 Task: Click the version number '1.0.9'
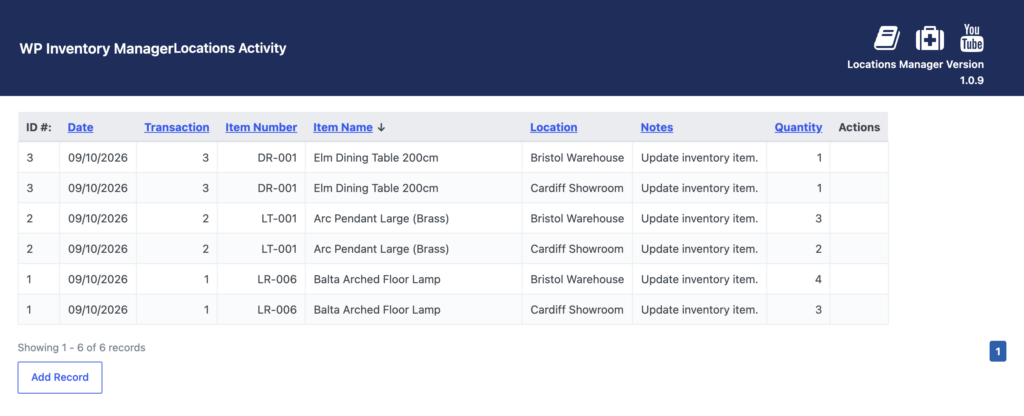coord(971,81)
